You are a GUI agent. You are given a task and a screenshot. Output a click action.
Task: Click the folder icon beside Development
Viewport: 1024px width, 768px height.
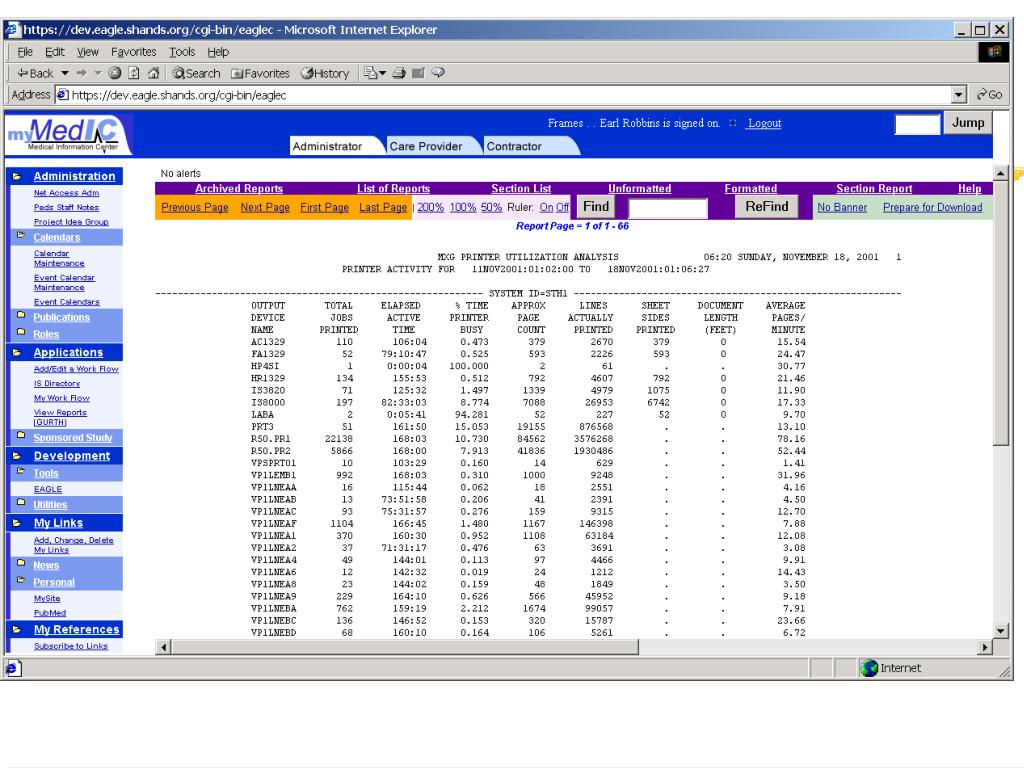(17, 456)
